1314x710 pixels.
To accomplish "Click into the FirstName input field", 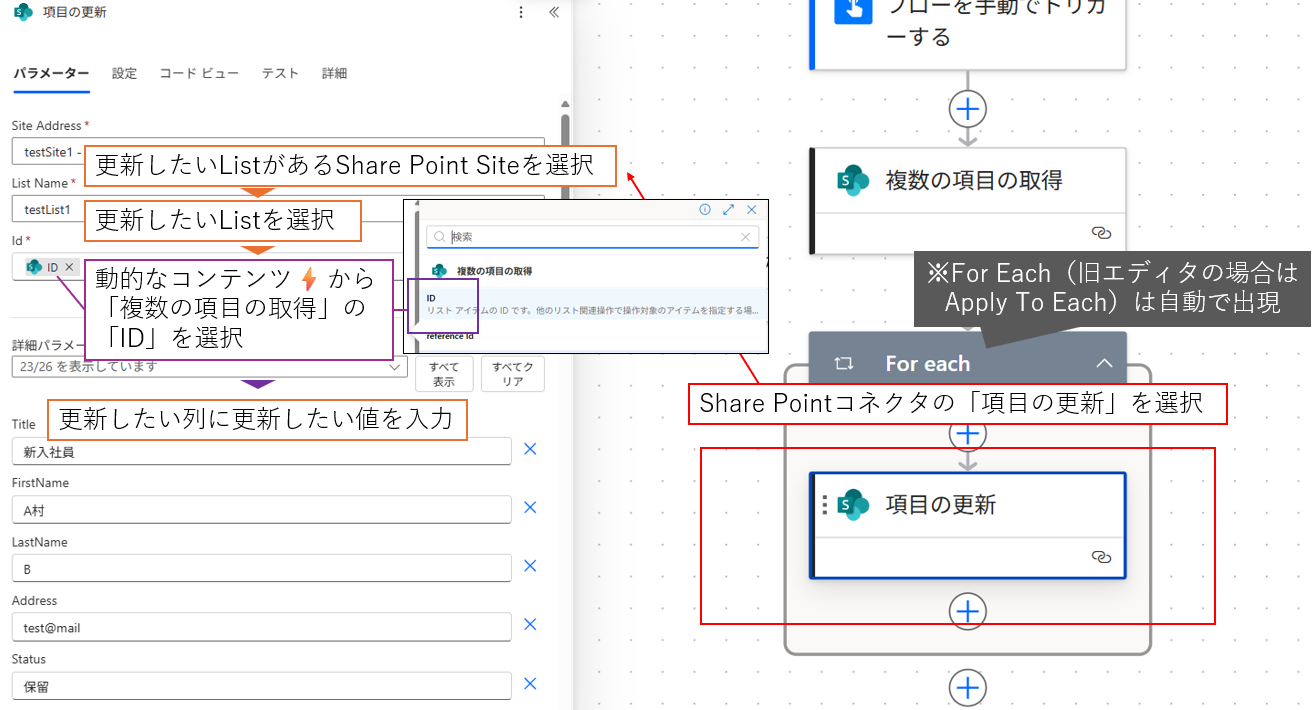I will pos(261,510).
